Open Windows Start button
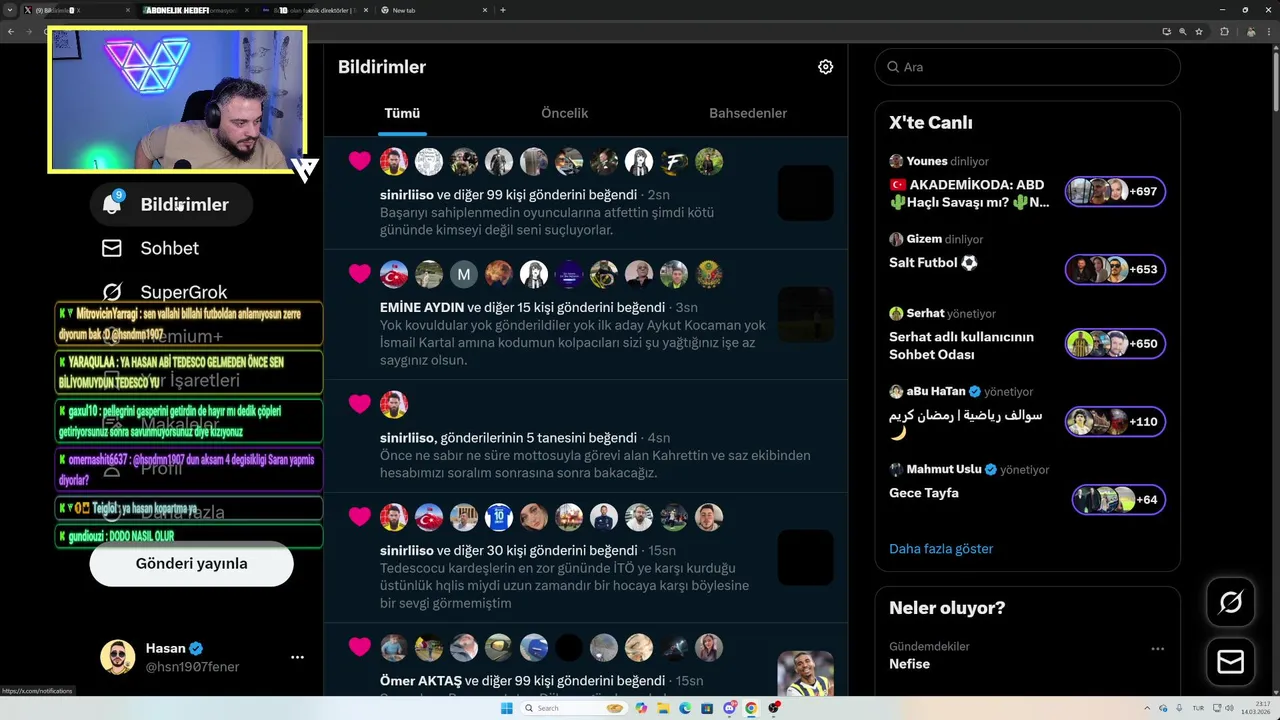The height and width of the screenshot is (720, 1280). (x=507, y=708)
